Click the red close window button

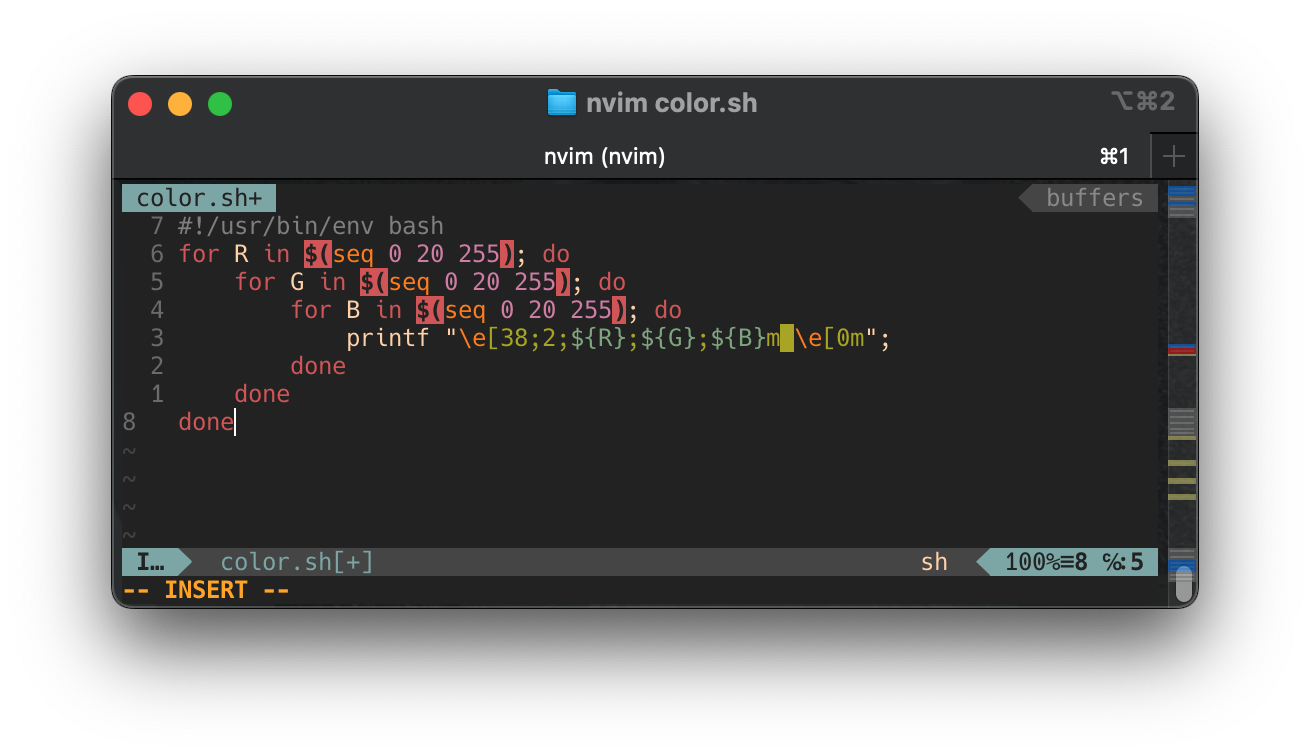pyautogui.click(x=140, y=104)
